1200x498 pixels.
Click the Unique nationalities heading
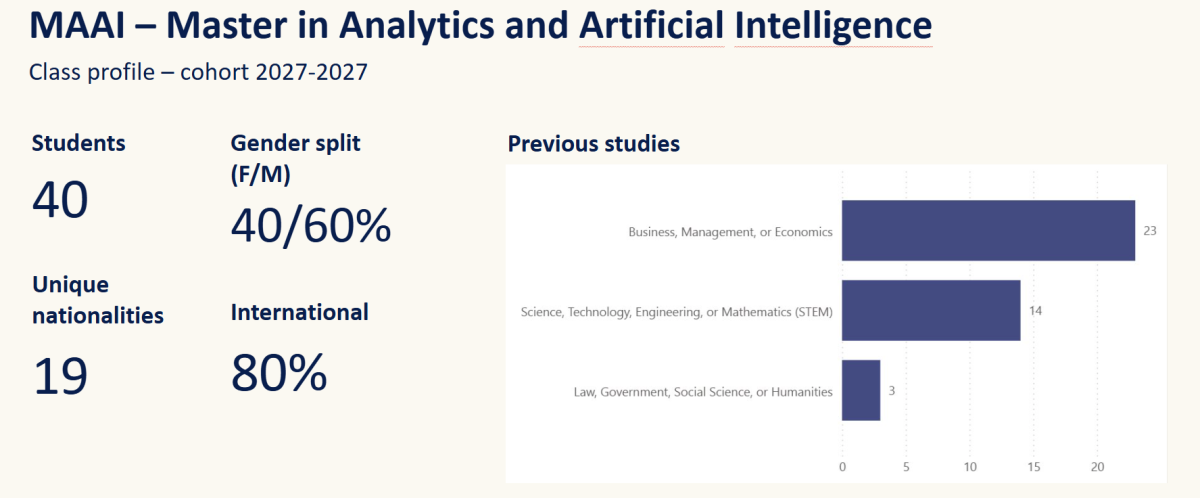(x=97, y=300)
